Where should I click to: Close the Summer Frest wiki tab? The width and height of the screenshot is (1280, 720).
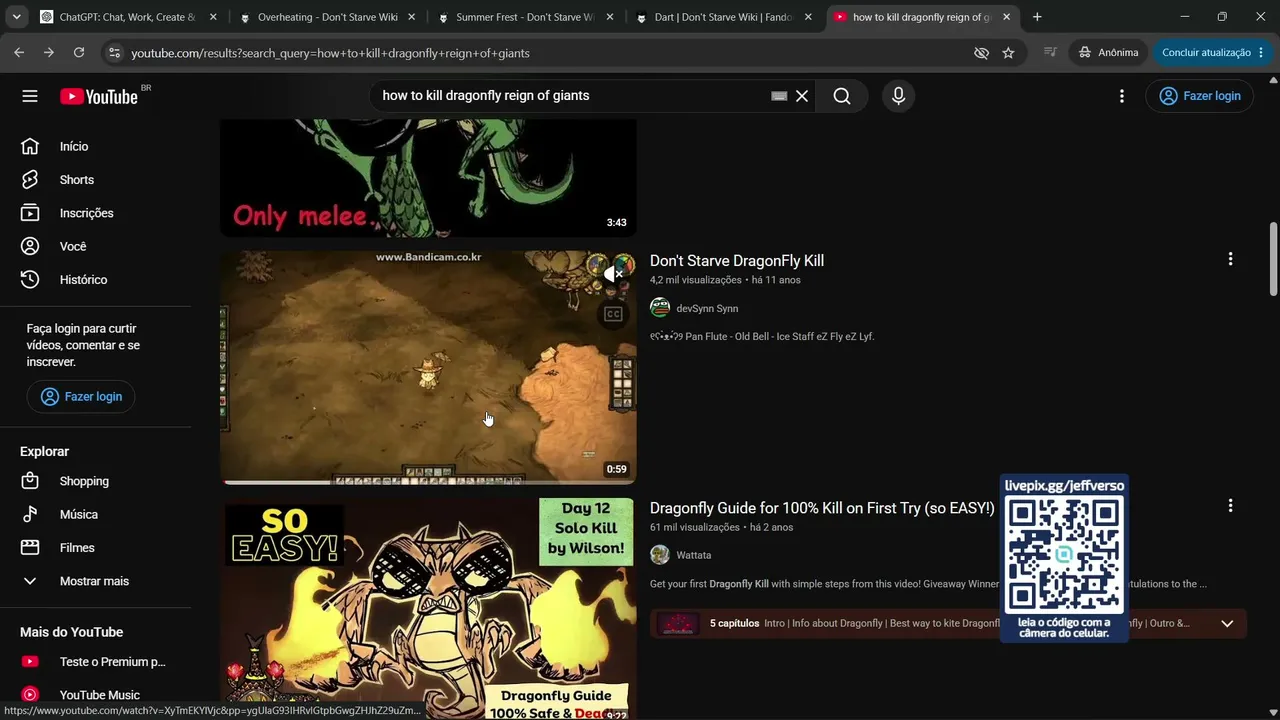click(x=610, y=17)
